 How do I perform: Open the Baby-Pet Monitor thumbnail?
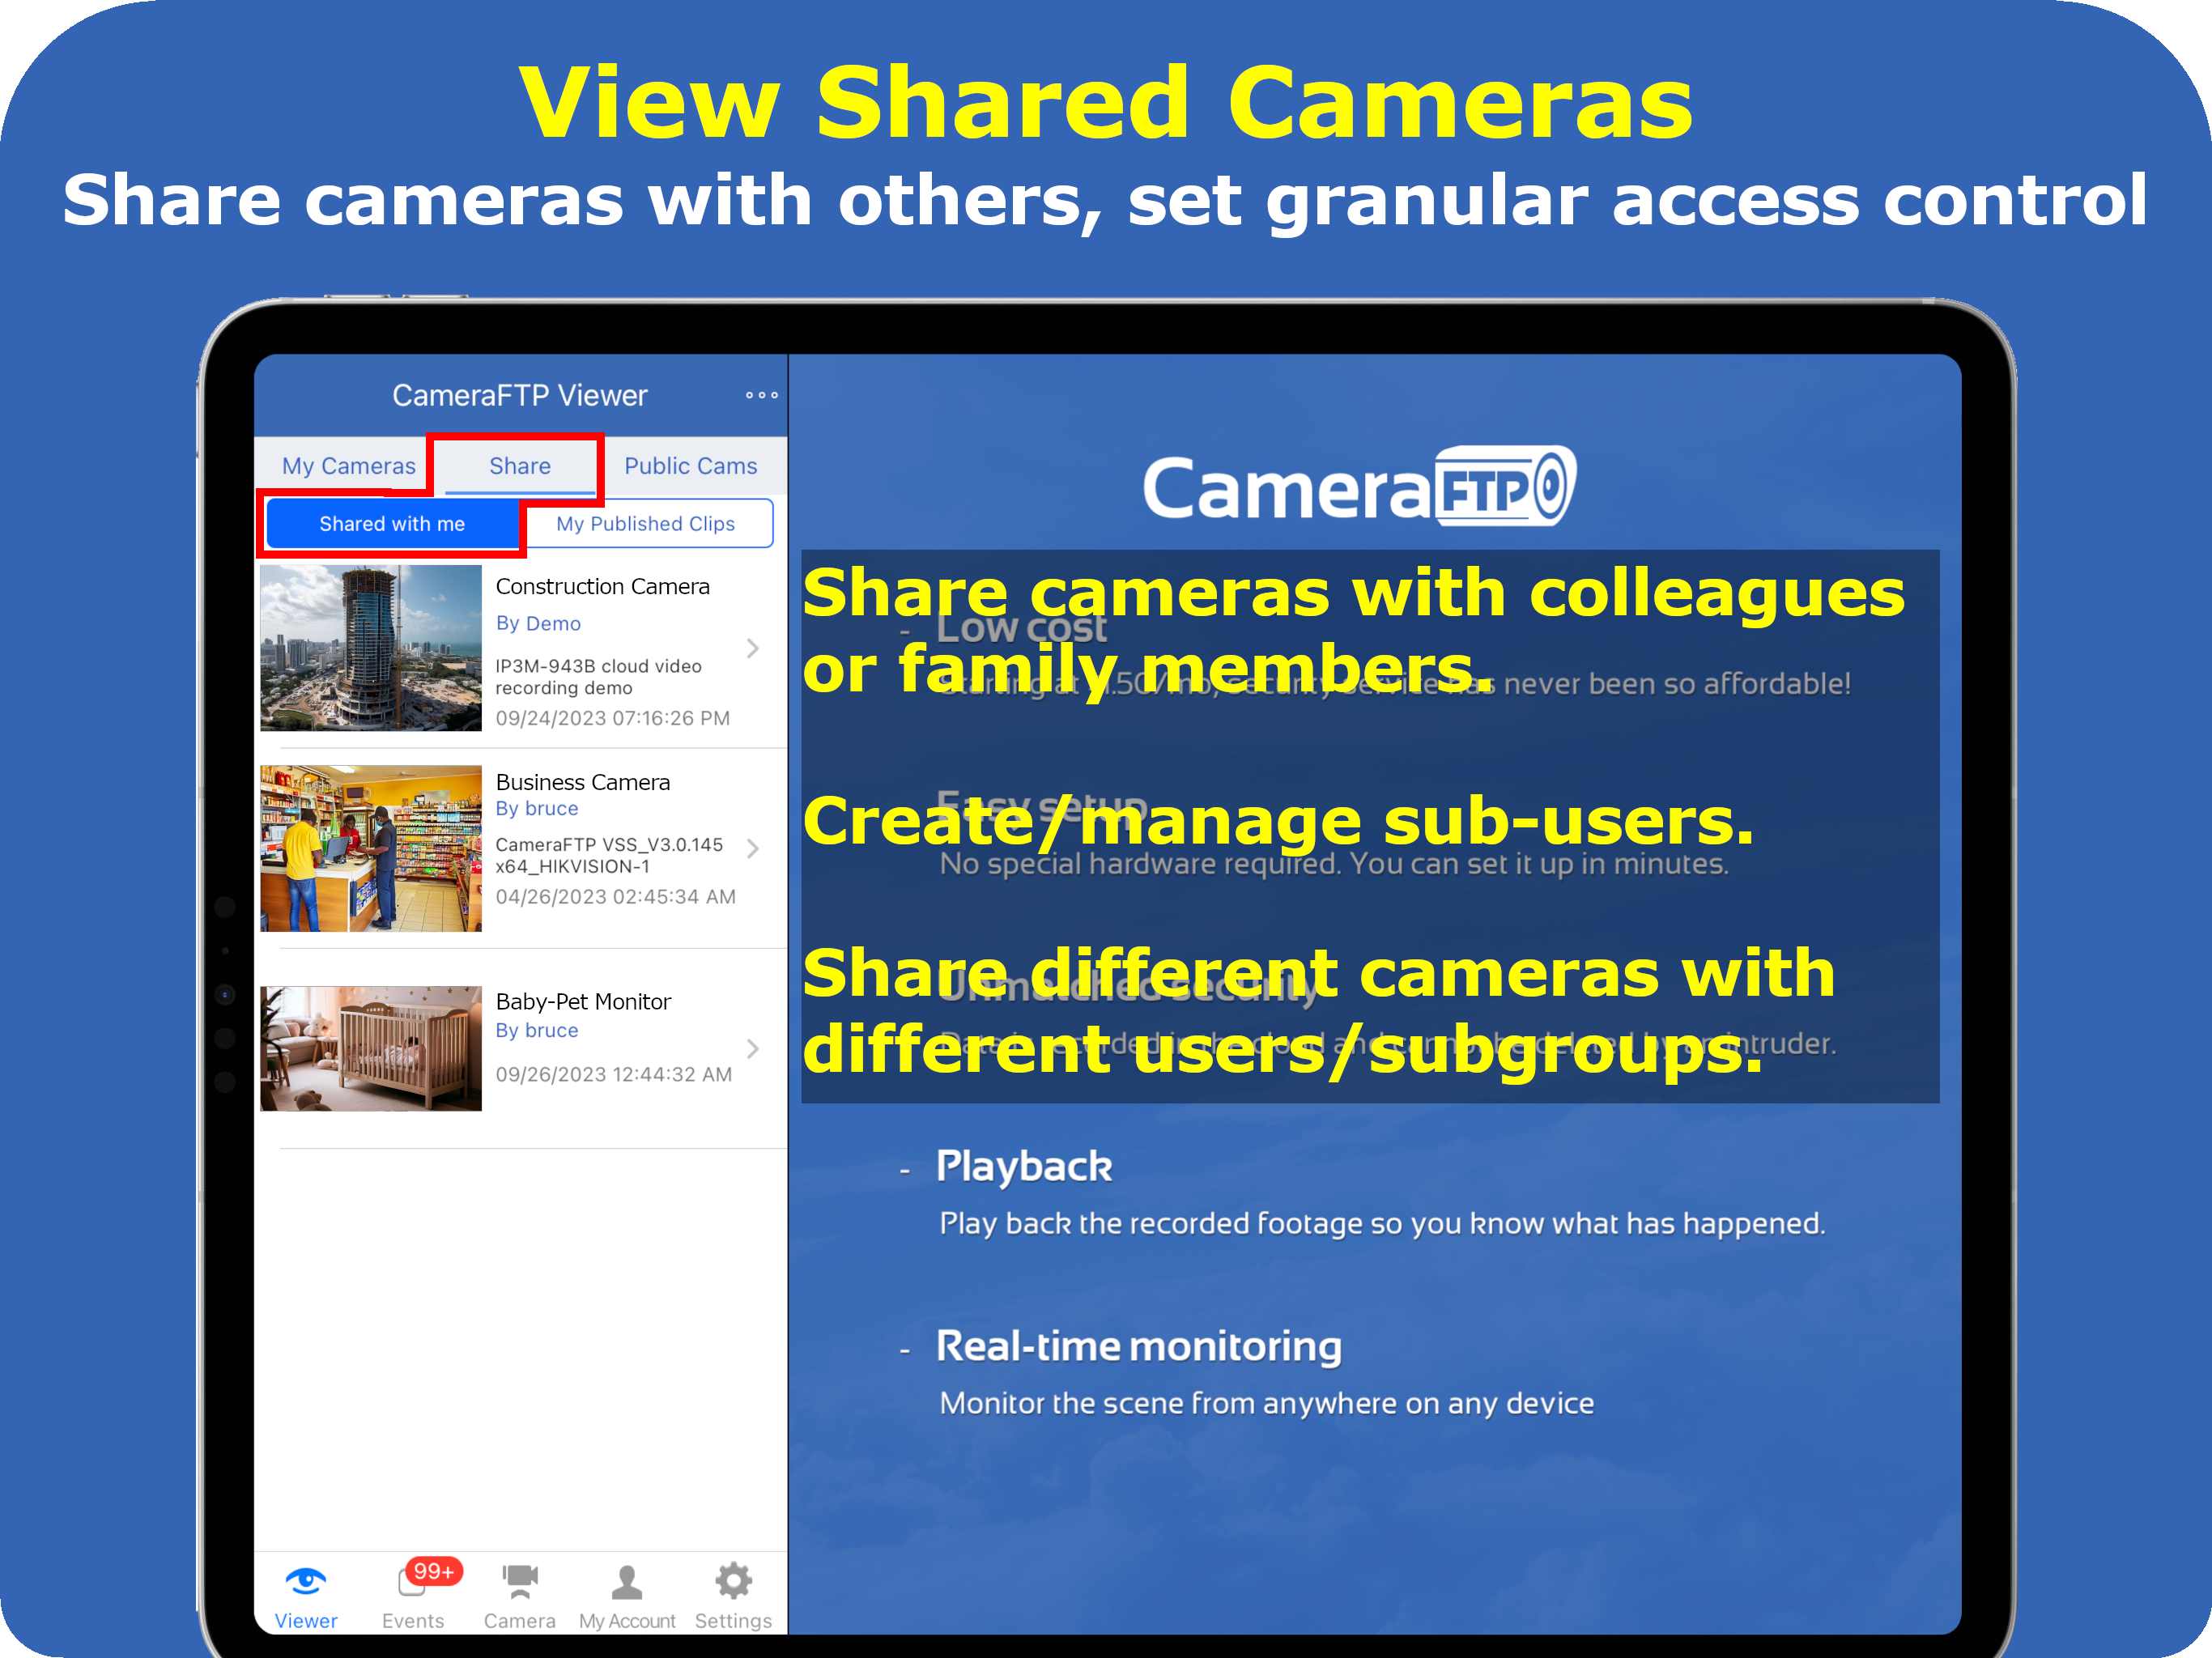coord(371,1048)
